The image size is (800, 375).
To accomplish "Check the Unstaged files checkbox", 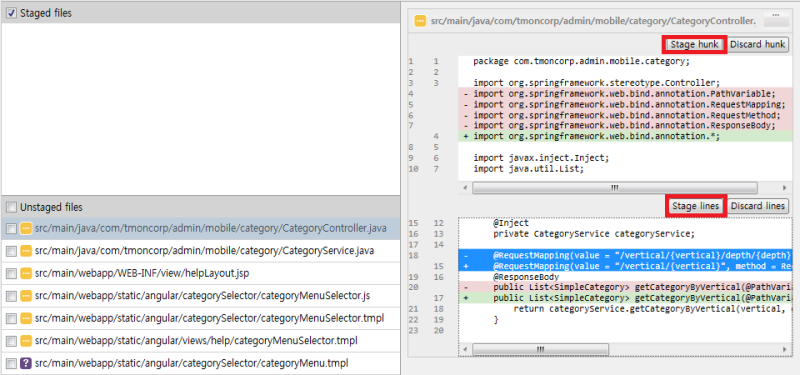I will pos(11,207).
